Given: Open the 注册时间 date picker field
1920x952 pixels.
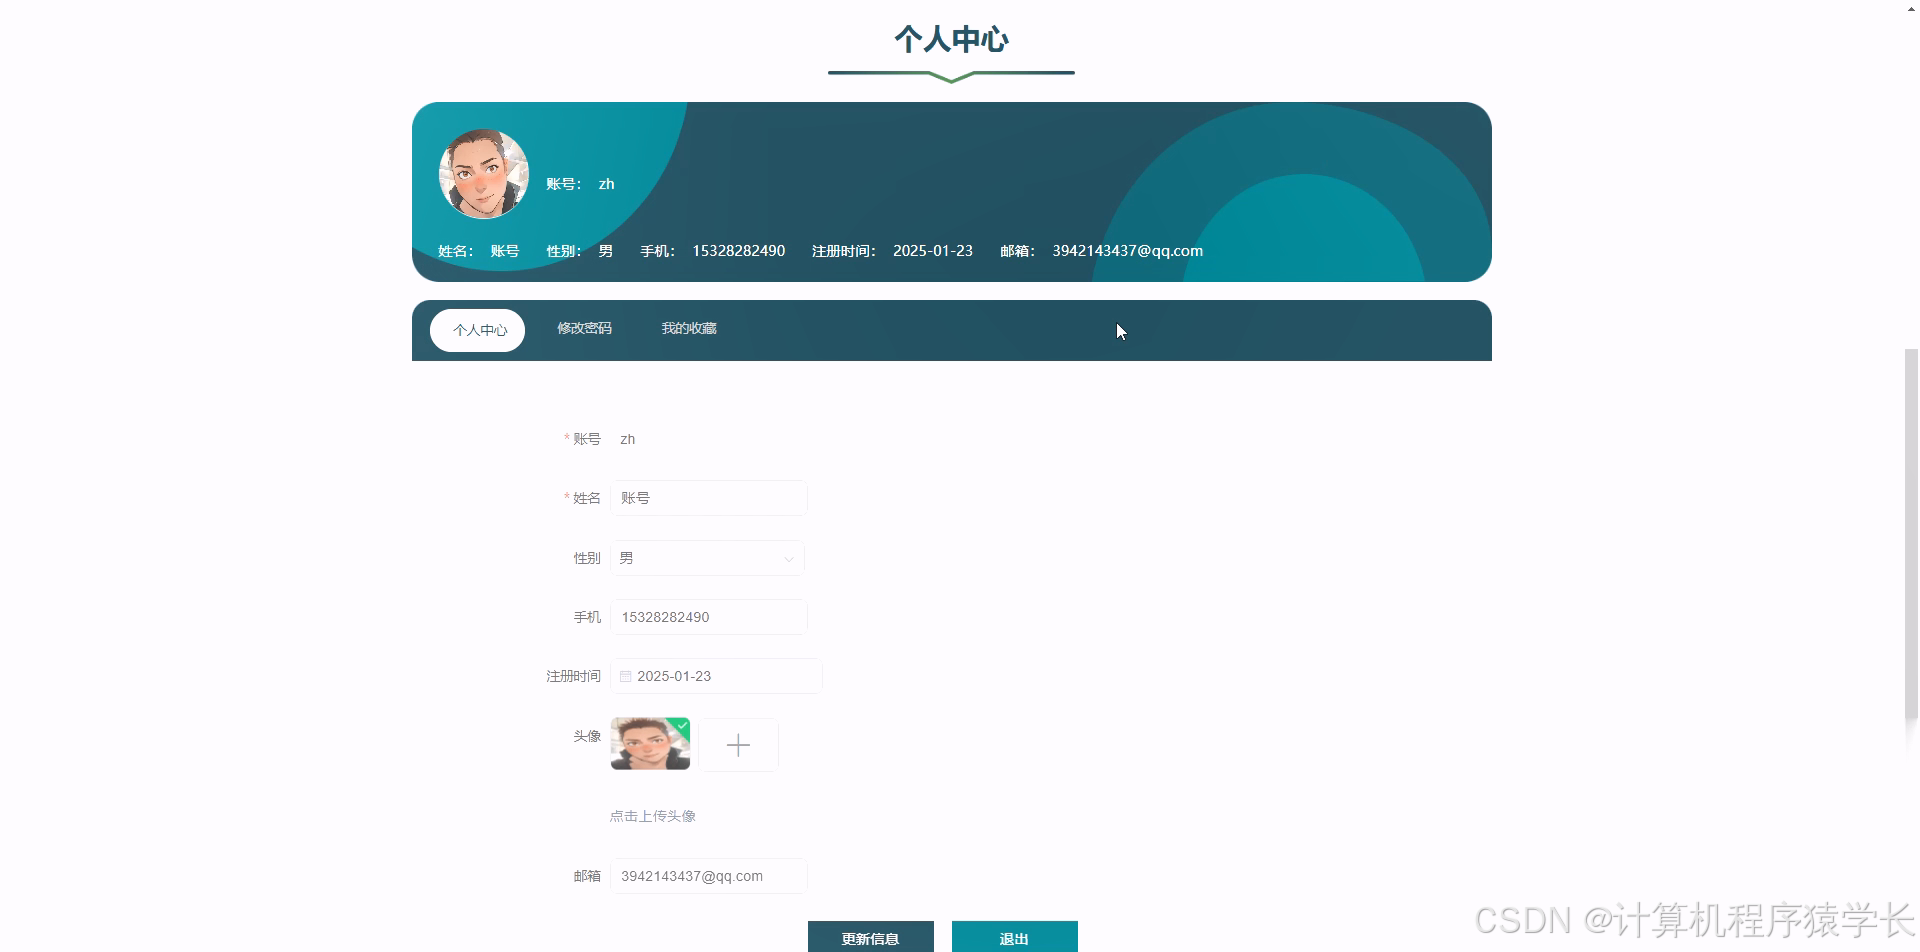Looking at the screenshot, I should tap(716, 676).
